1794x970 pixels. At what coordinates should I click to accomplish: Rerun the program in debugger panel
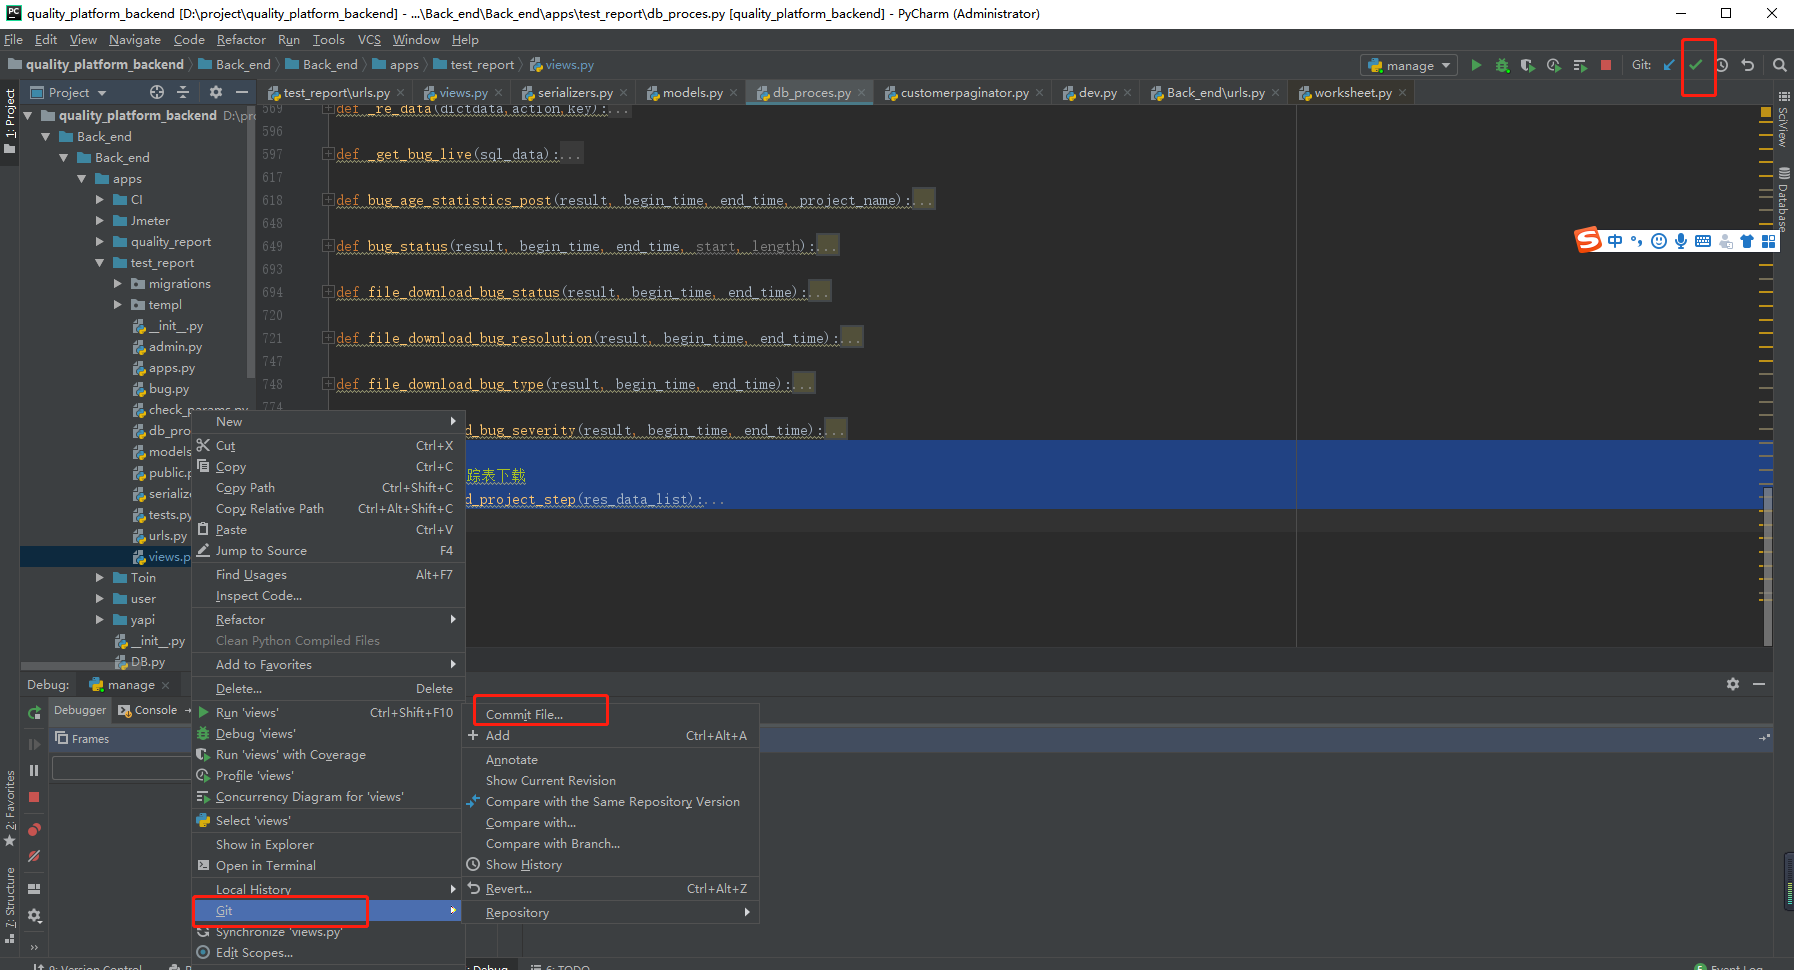point(33,712)
